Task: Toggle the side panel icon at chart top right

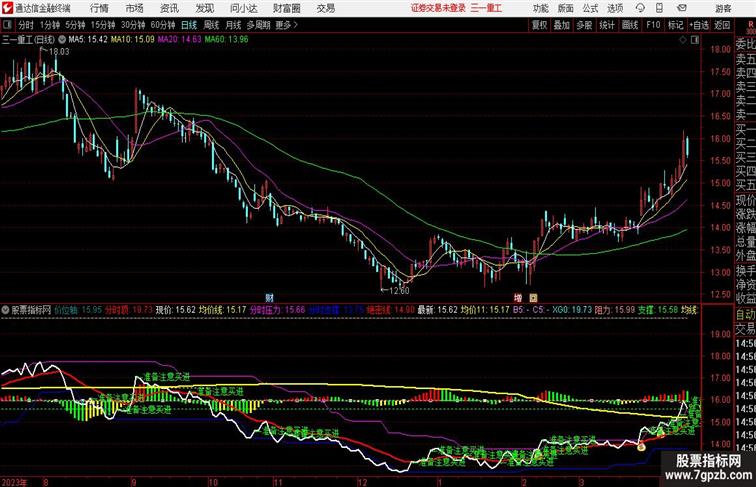Action: tap(695, 40)
